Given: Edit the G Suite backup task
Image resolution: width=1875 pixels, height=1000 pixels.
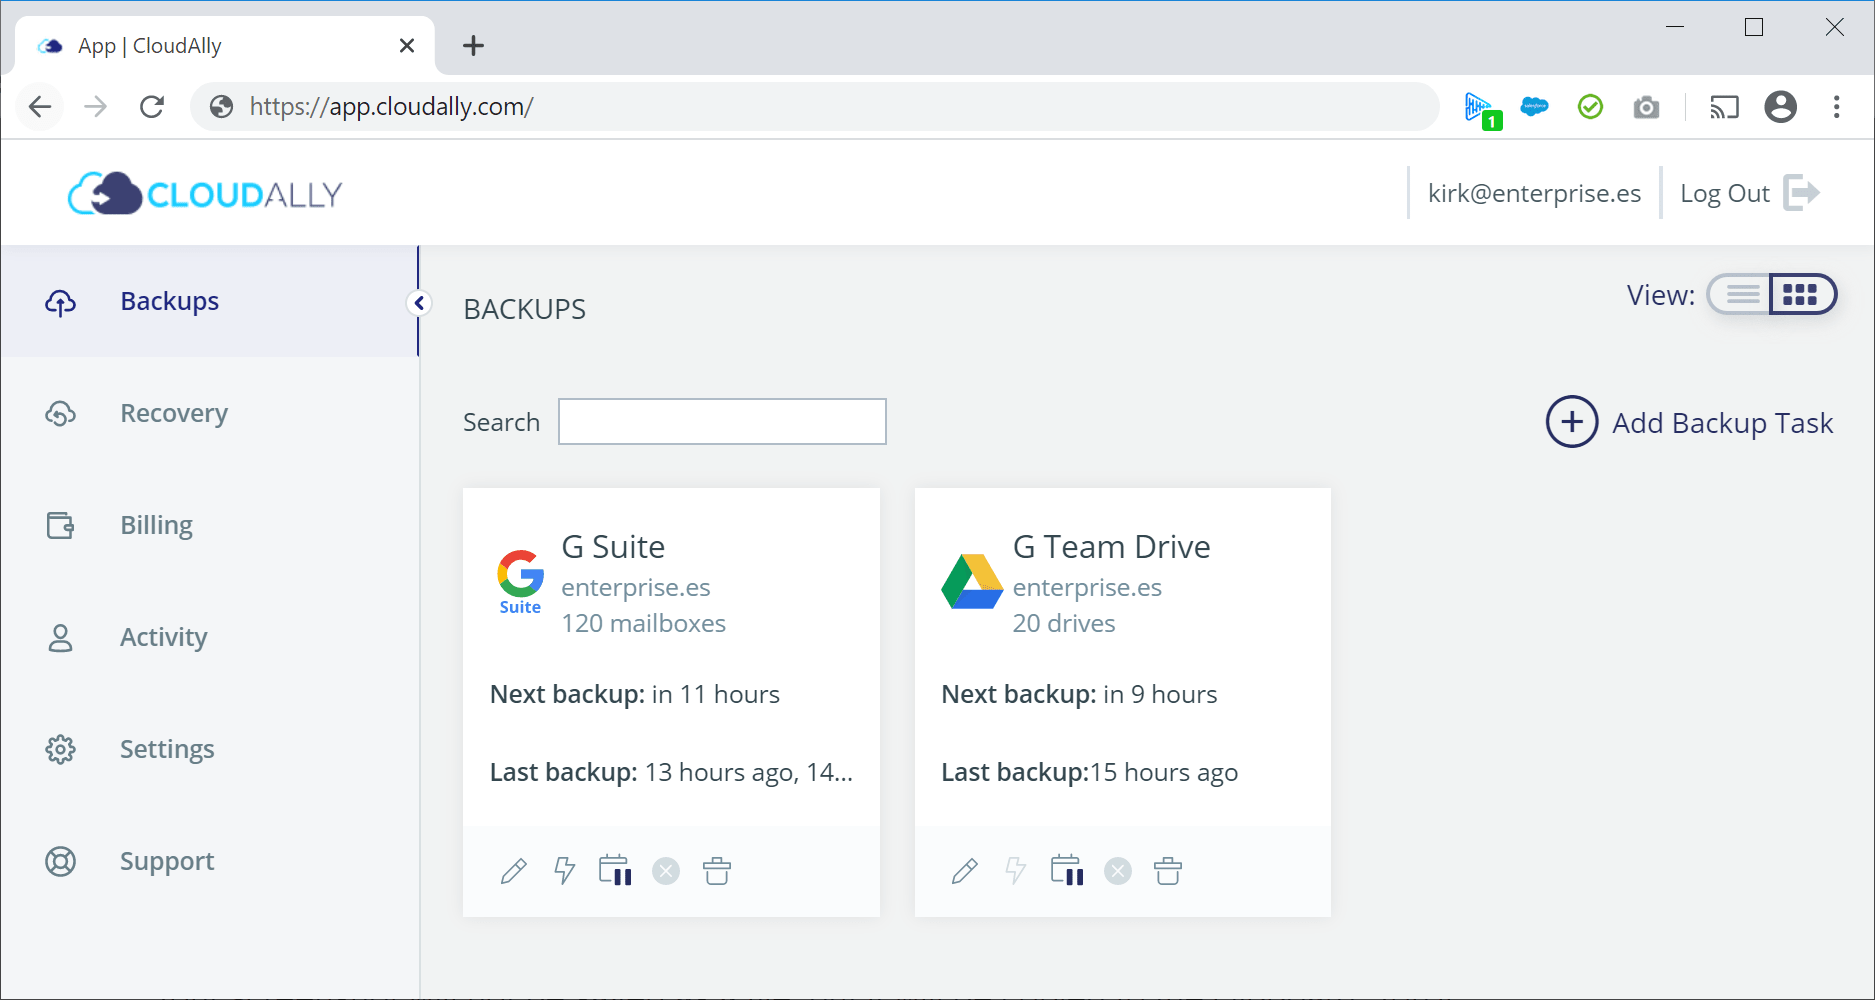Looking at the screenshot, I should tap(514, 871).
